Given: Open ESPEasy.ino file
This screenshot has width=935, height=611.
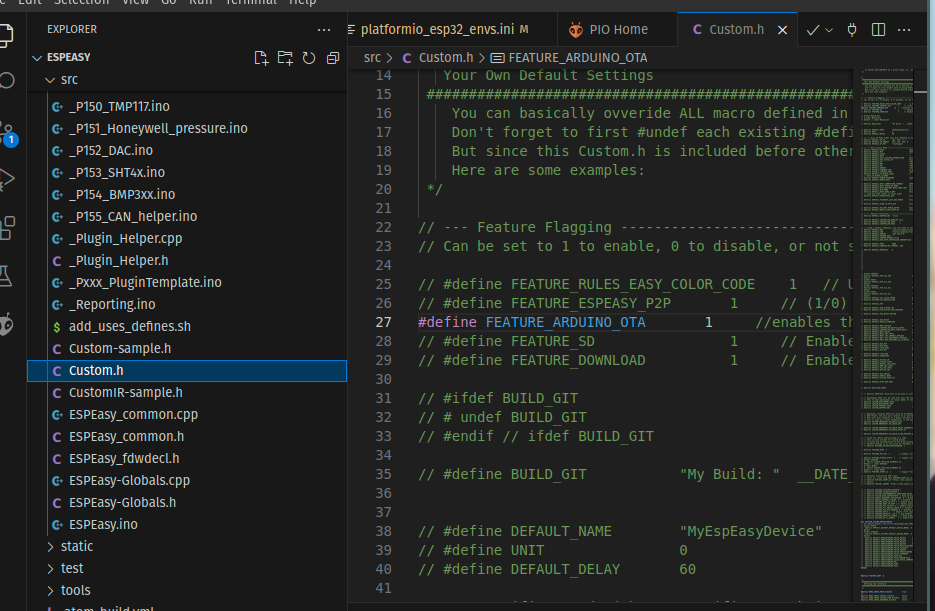Looking at the screenshot, I should pos(187,525).
